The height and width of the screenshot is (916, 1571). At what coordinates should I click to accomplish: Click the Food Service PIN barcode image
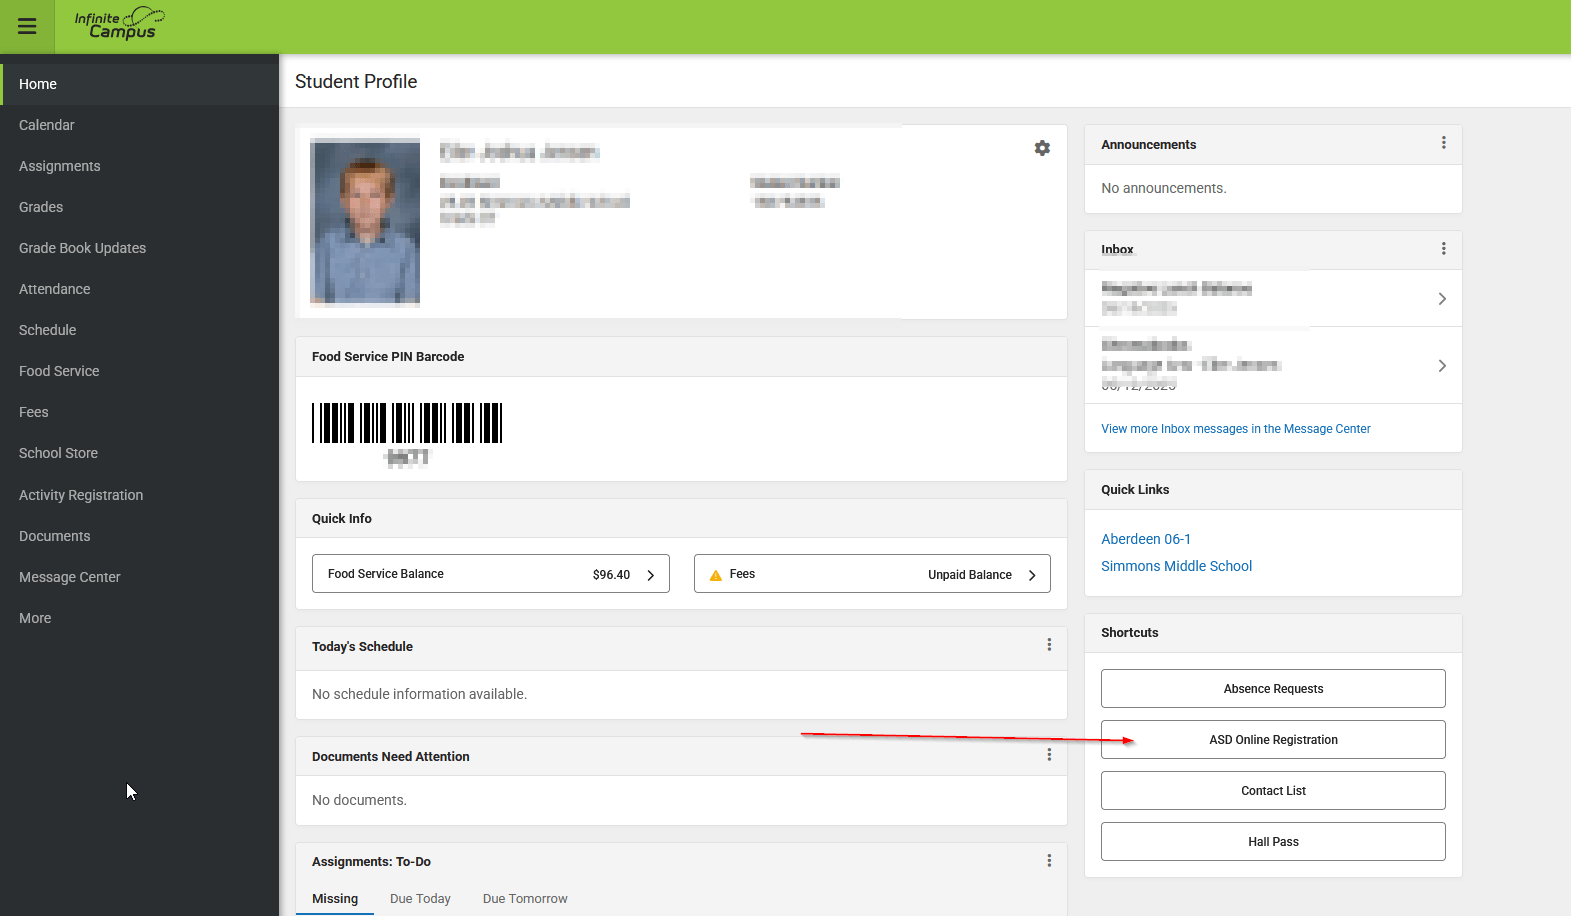click(407, 423)
